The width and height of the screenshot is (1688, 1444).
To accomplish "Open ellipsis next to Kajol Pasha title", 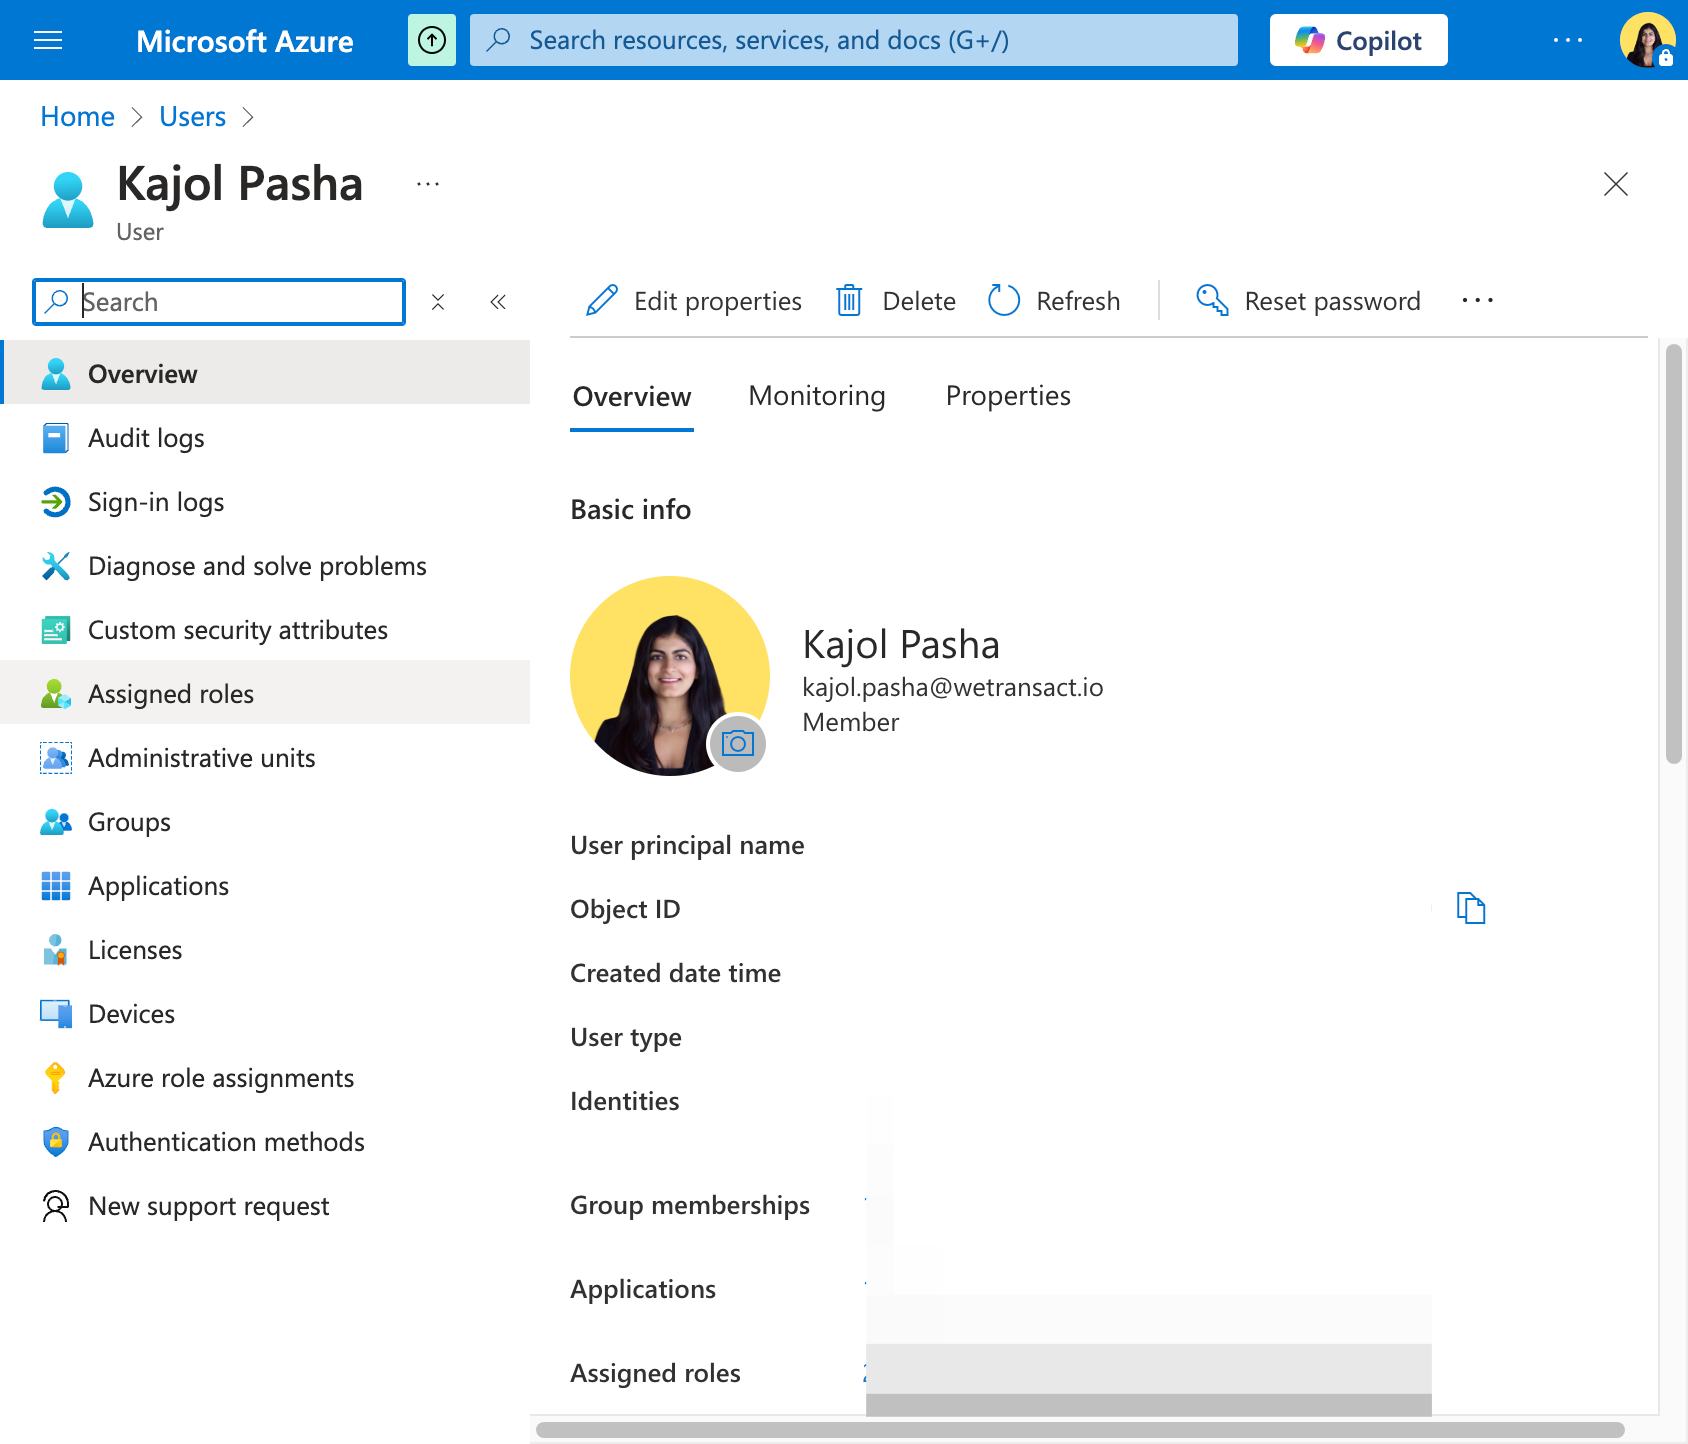I will (x=428, y=184).
